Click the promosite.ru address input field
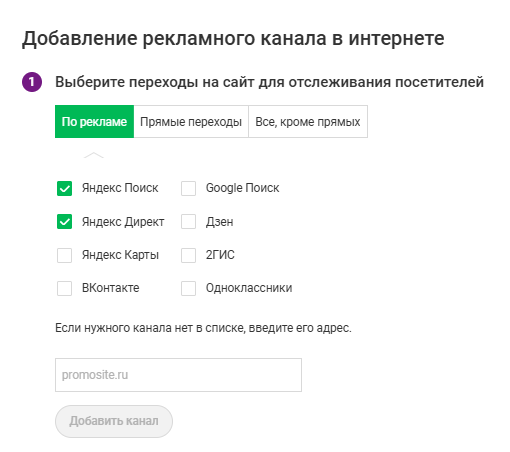The image size is (510, 452). click(x=178, y=375)
